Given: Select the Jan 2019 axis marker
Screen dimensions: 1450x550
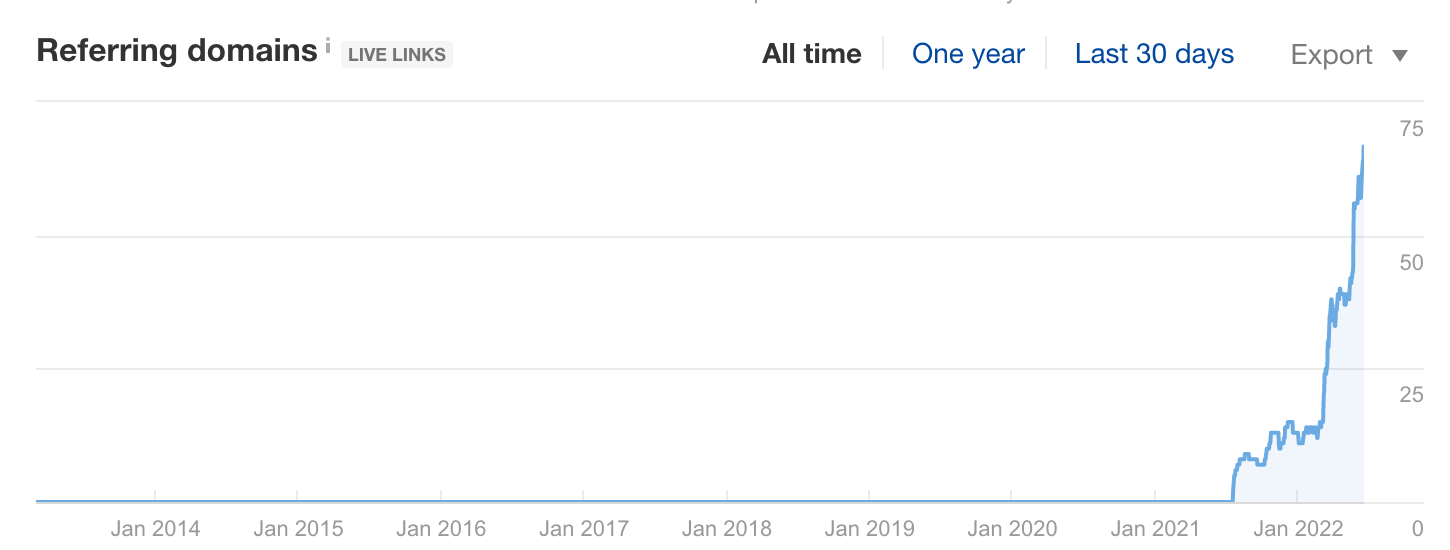Looking at the screenshot, I should [870, 529].
